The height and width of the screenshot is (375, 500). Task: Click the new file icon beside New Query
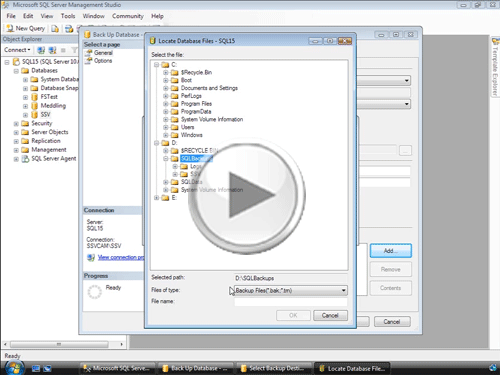click(55, 29)
